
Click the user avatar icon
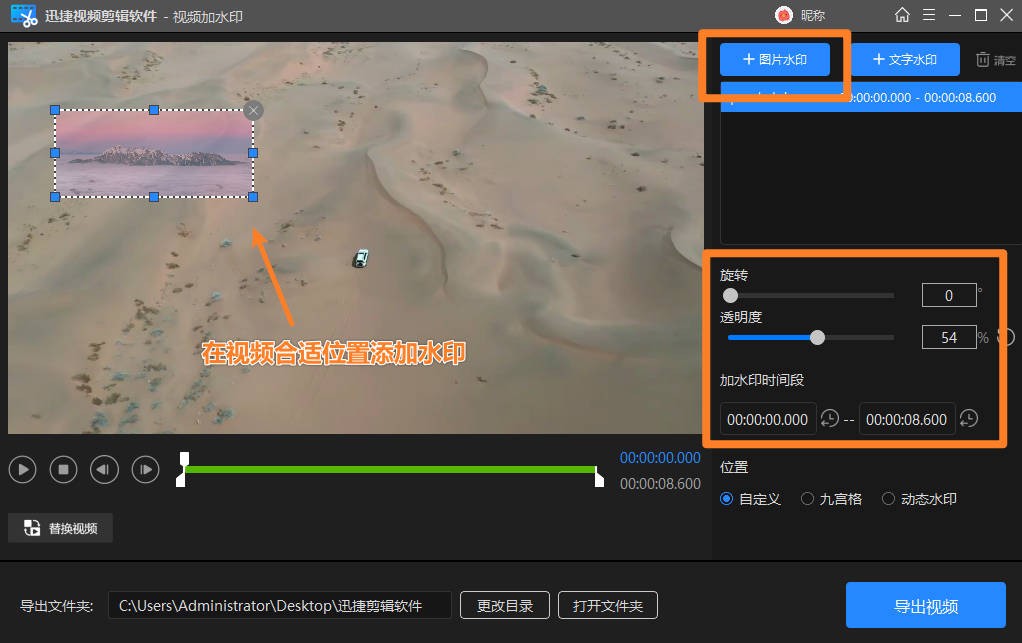784,15
